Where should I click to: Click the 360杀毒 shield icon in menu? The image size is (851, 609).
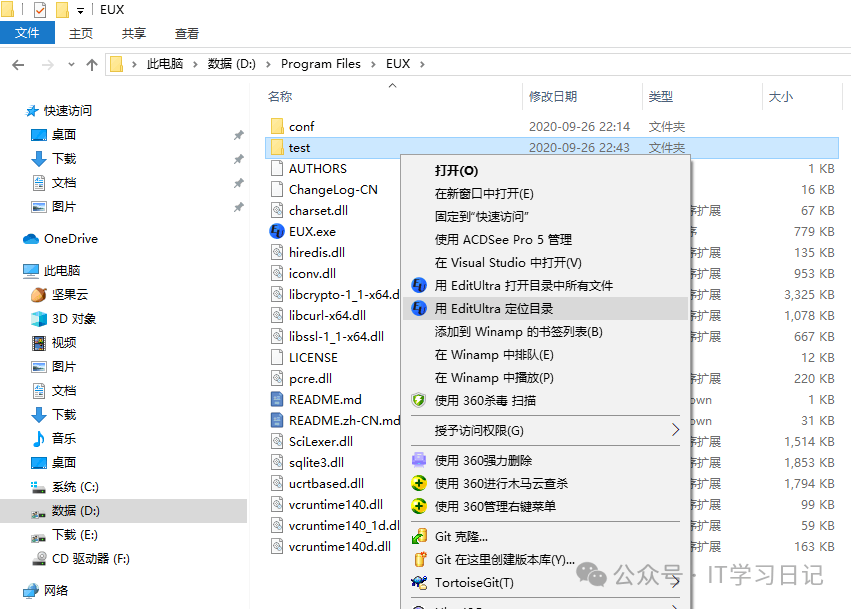[419, 400]
